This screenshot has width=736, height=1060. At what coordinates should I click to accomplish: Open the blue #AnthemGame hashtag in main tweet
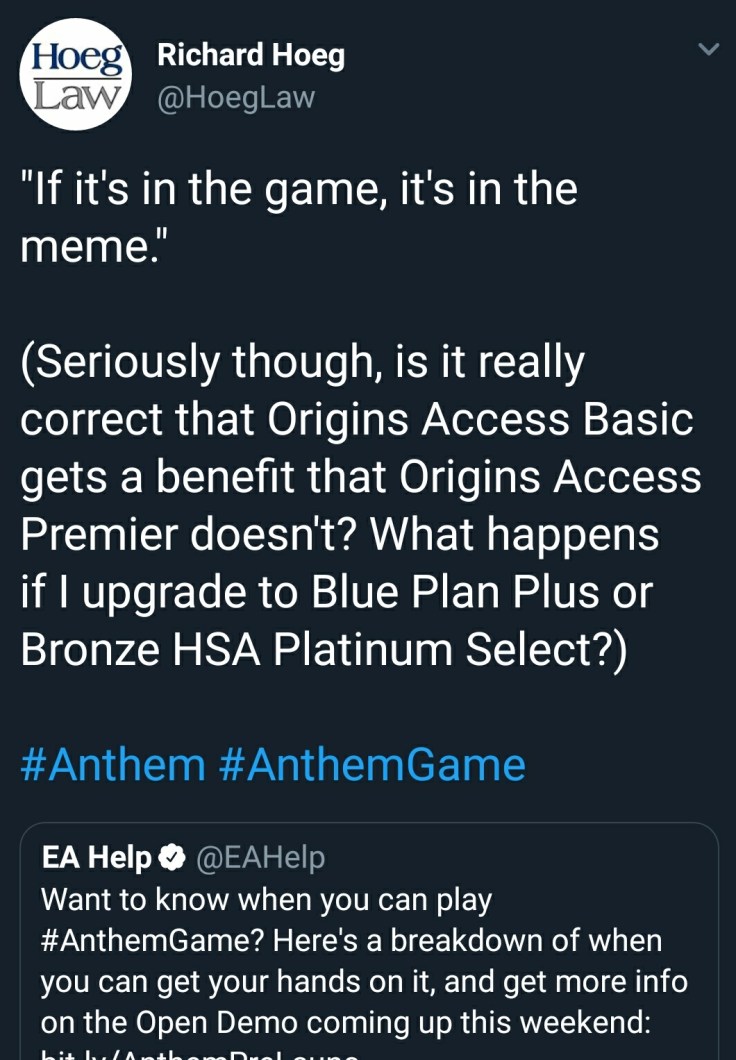(x=371, y=765)
